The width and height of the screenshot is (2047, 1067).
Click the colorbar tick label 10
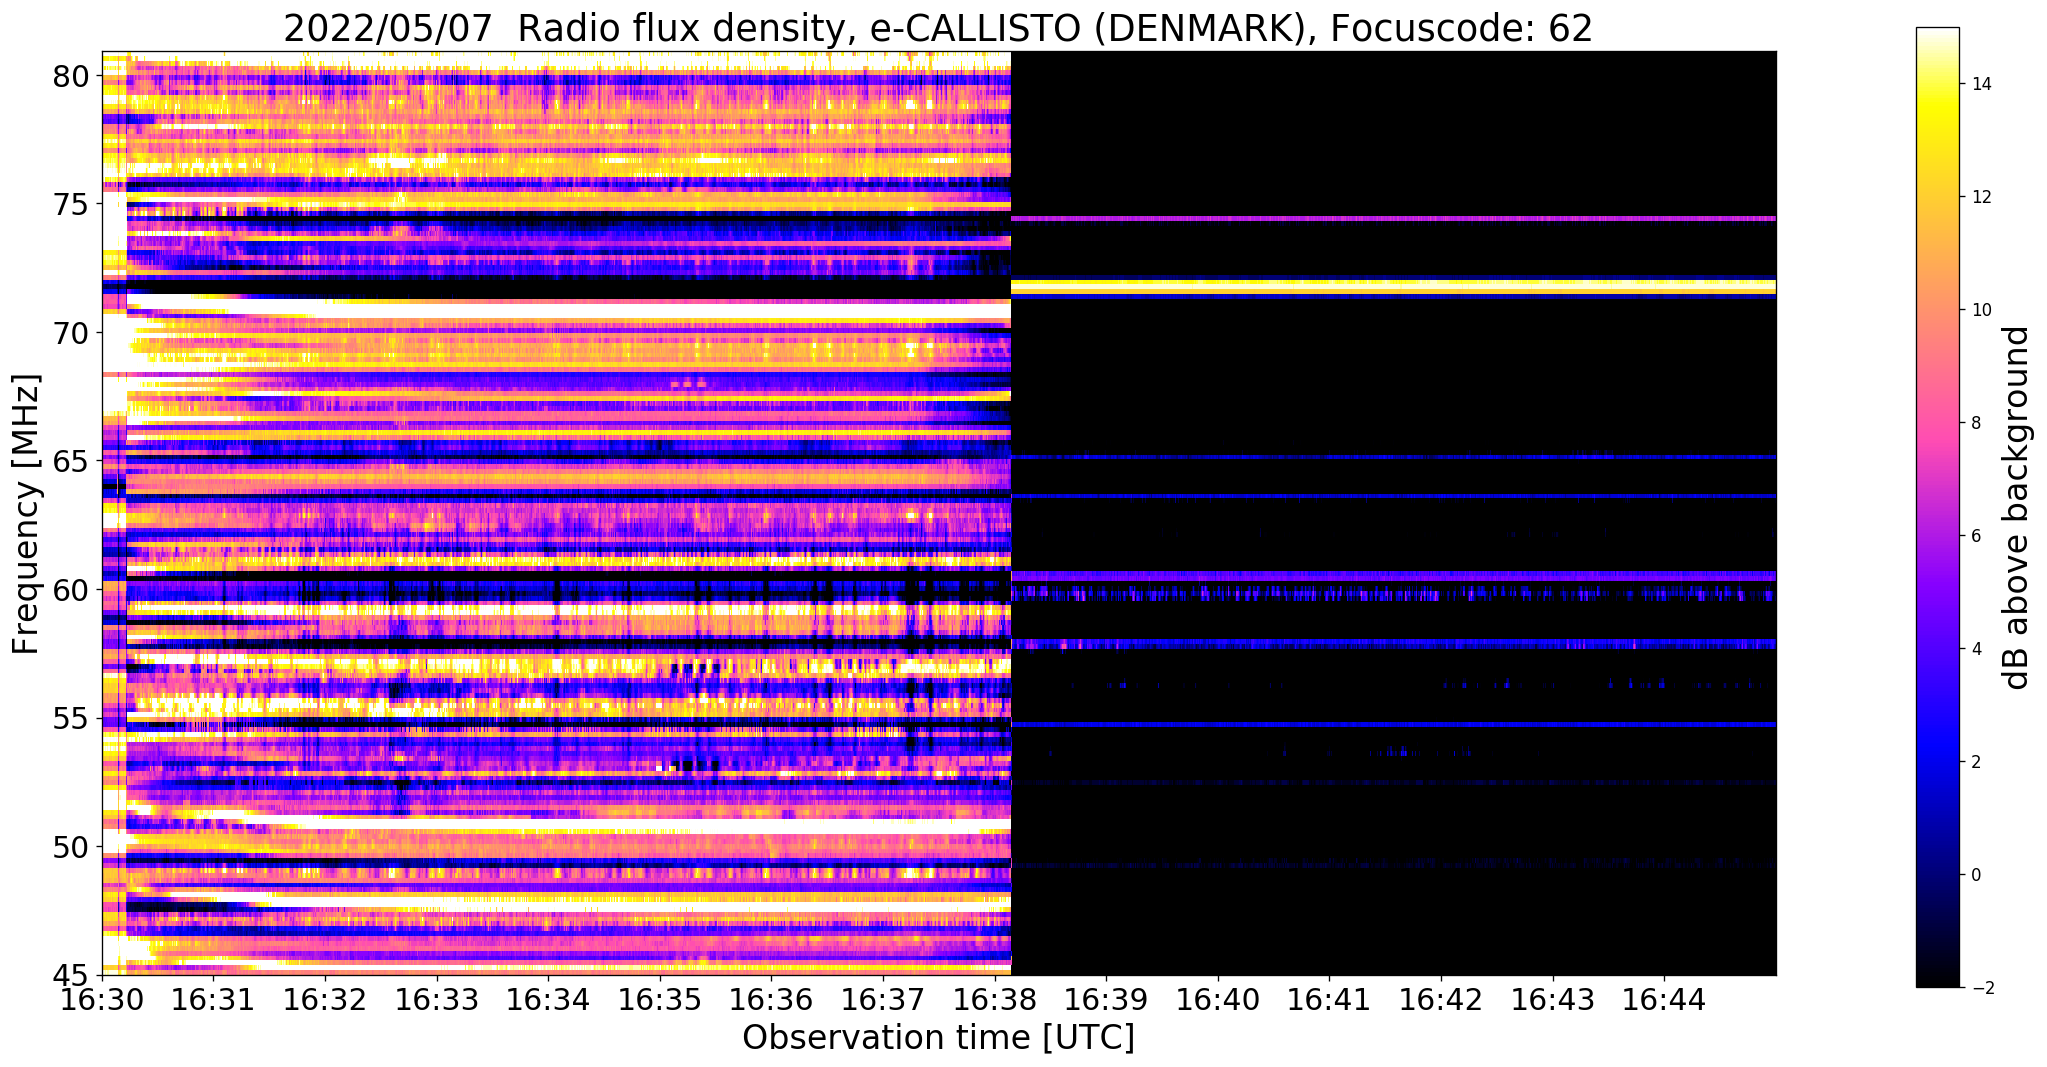point(1980,310)
